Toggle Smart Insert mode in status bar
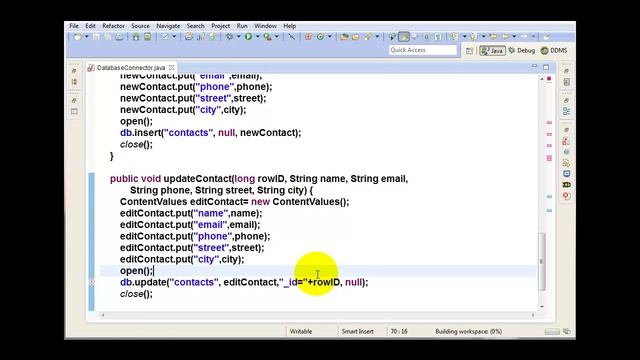 [x=358, y=331]
